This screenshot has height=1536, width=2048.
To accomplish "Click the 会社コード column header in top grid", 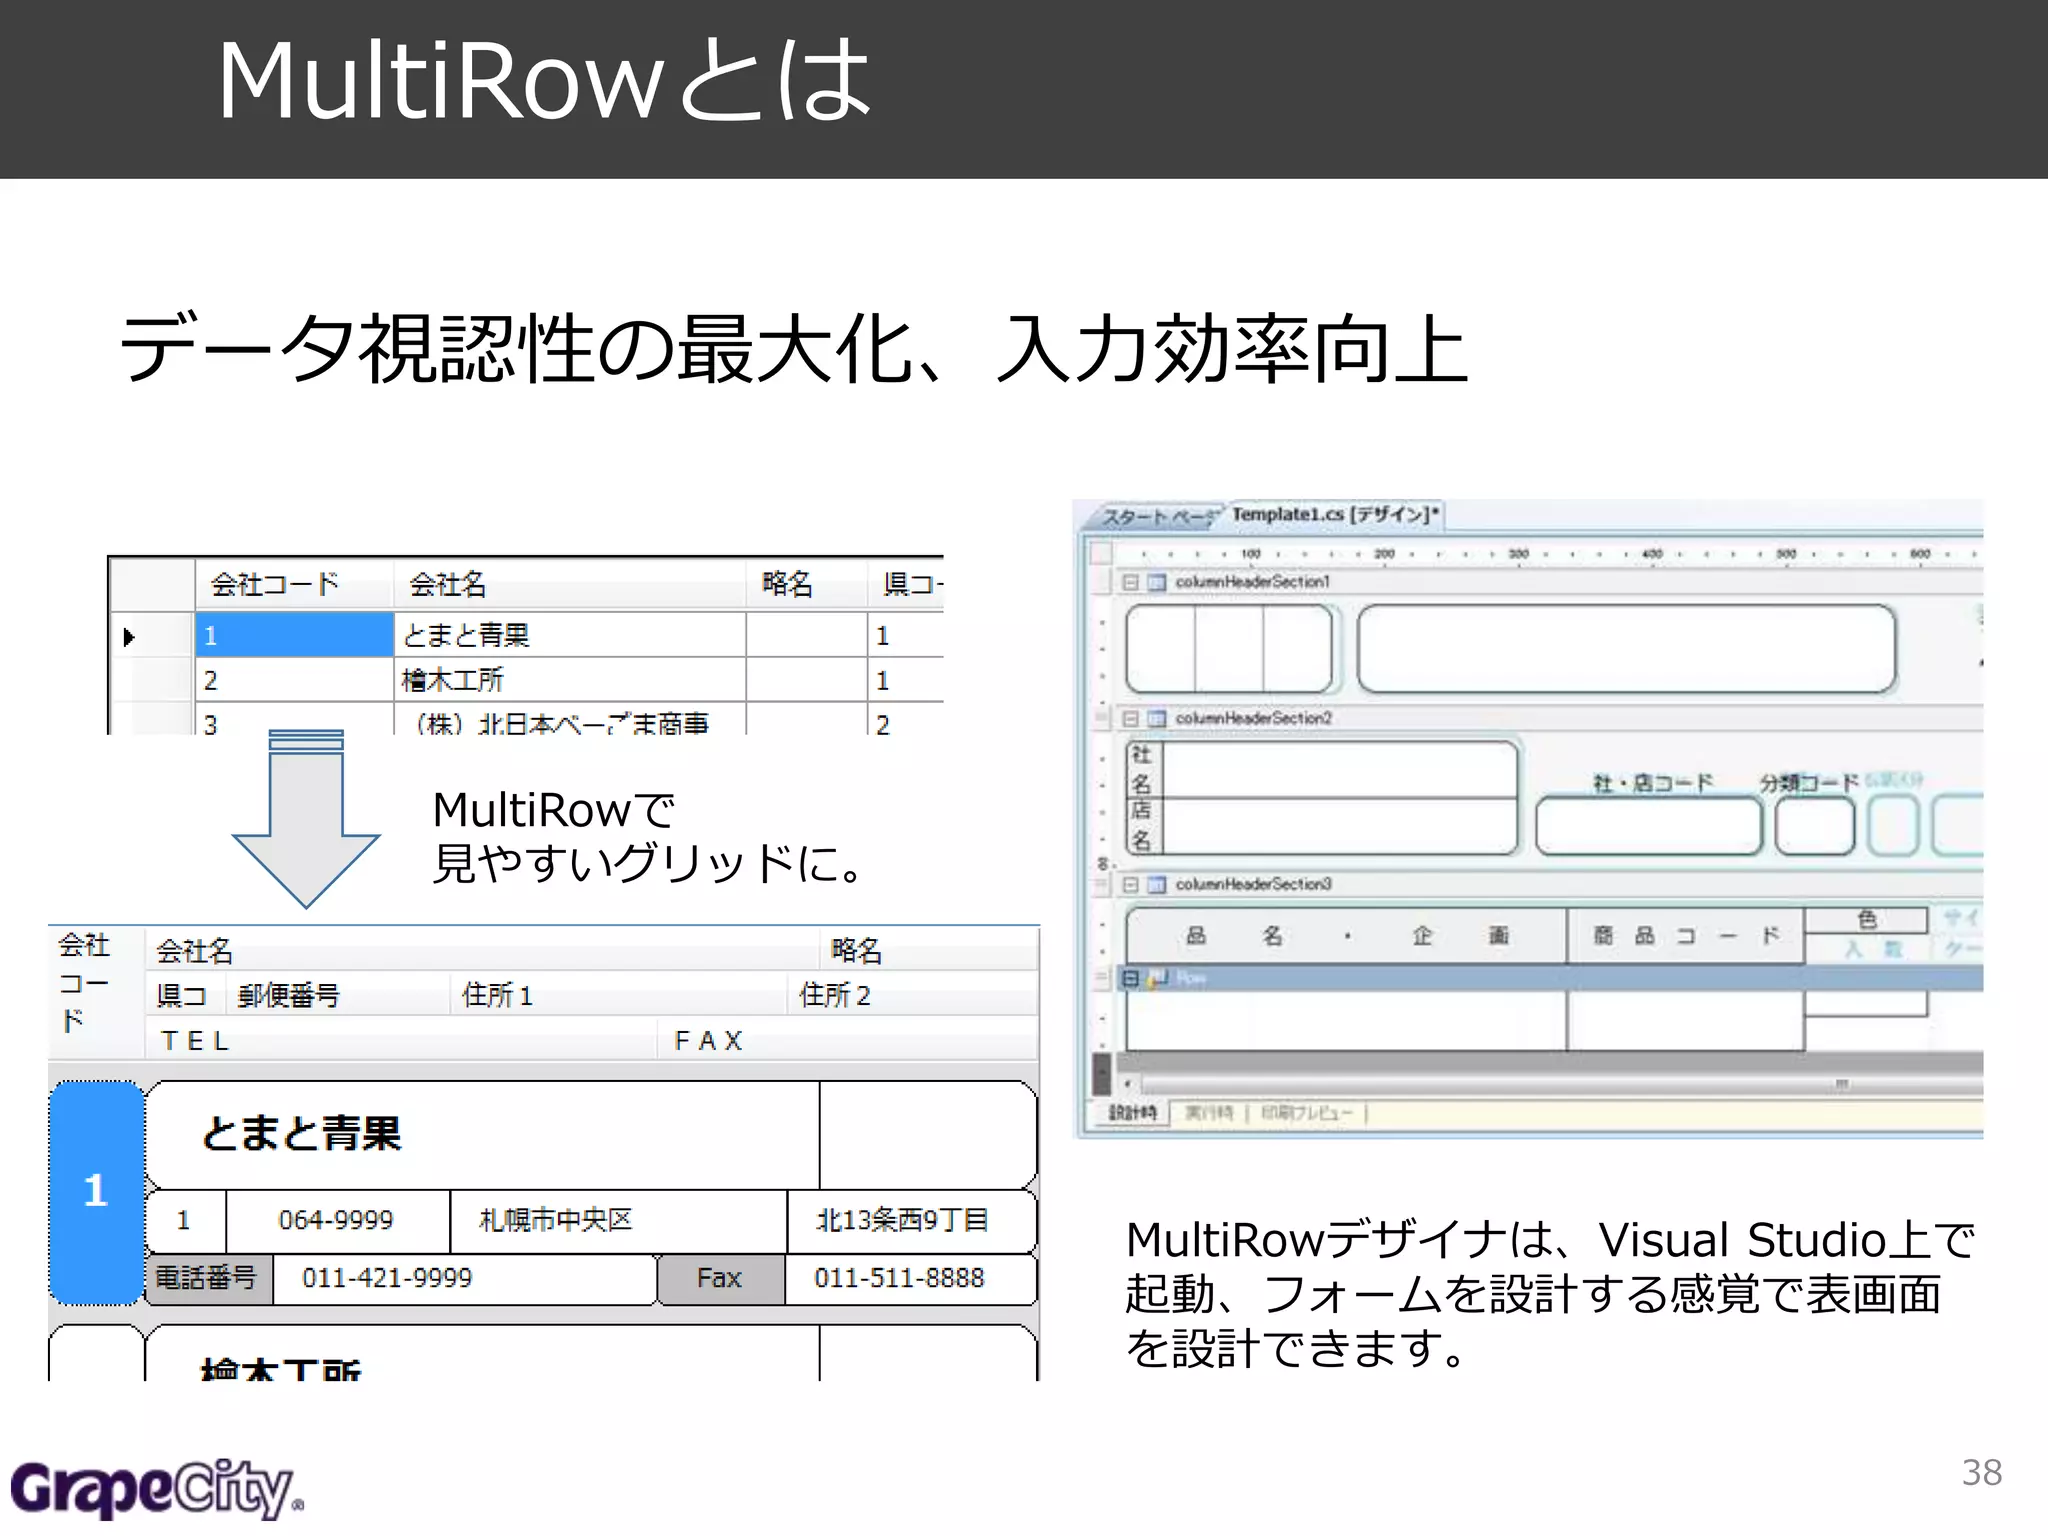I will (x=294, y=583).
